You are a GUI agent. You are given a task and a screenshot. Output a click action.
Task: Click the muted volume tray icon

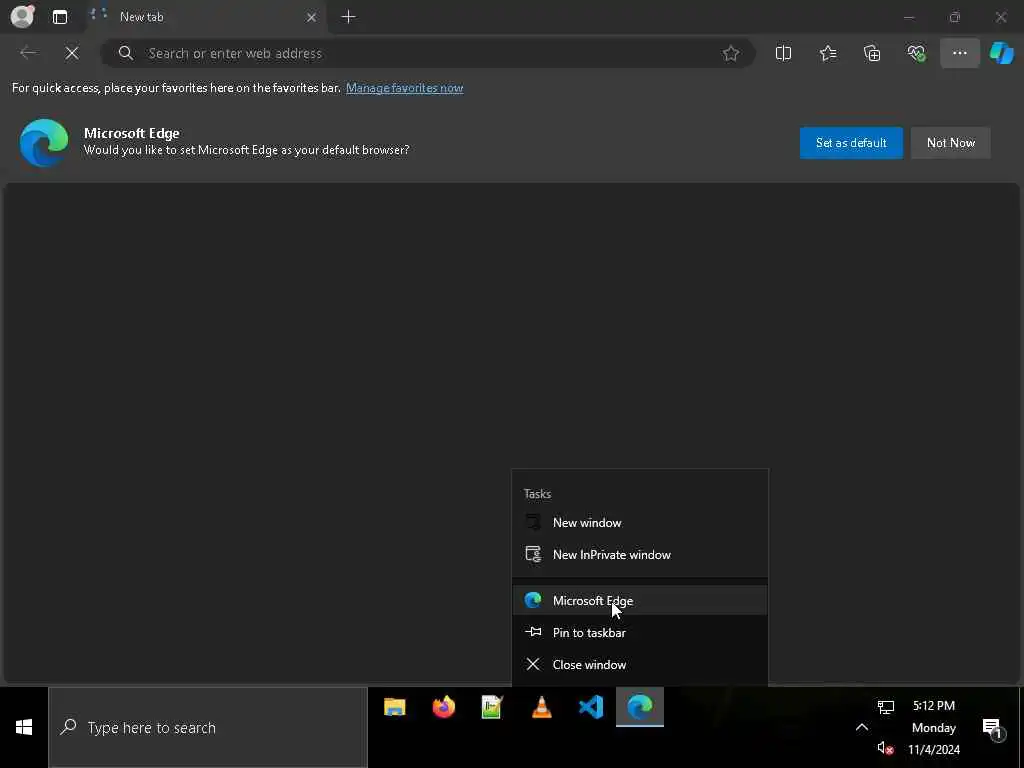pyautogui.click(x=886, y=748)
